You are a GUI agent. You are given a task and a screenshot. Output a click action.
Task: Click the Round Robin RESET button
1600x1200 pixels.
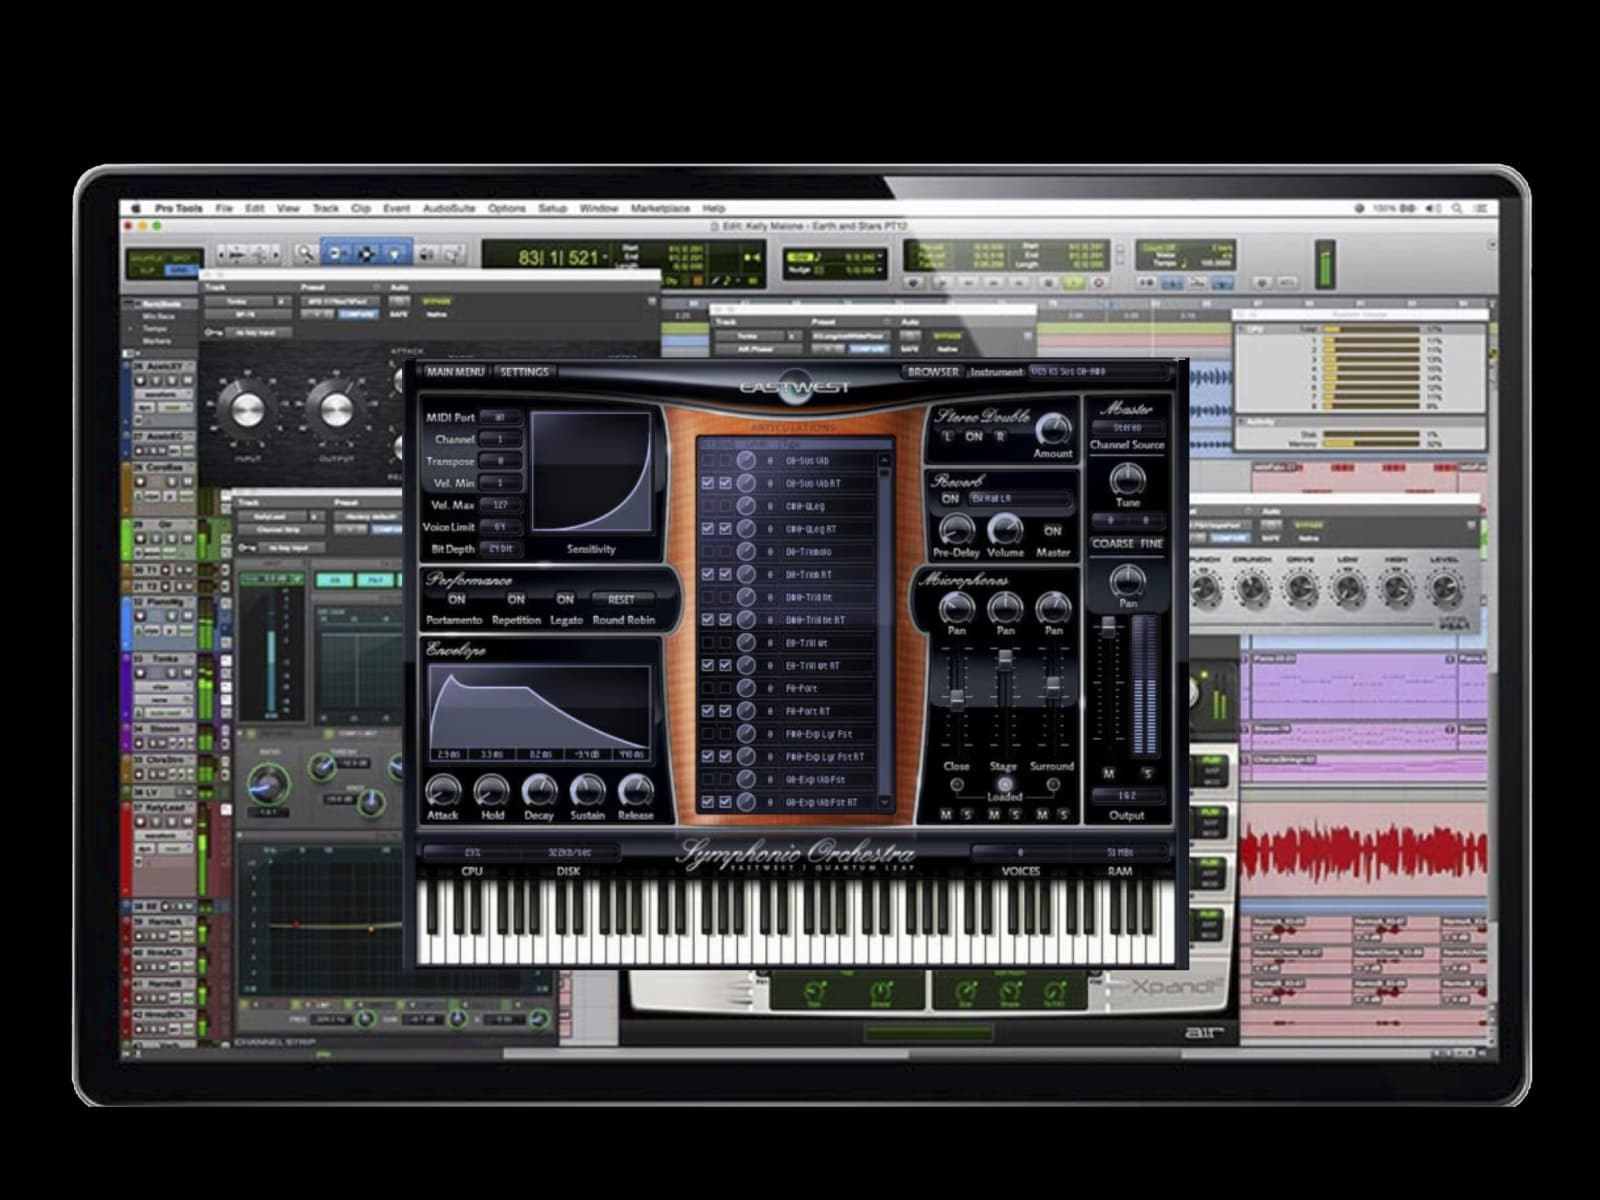point(621,599)
